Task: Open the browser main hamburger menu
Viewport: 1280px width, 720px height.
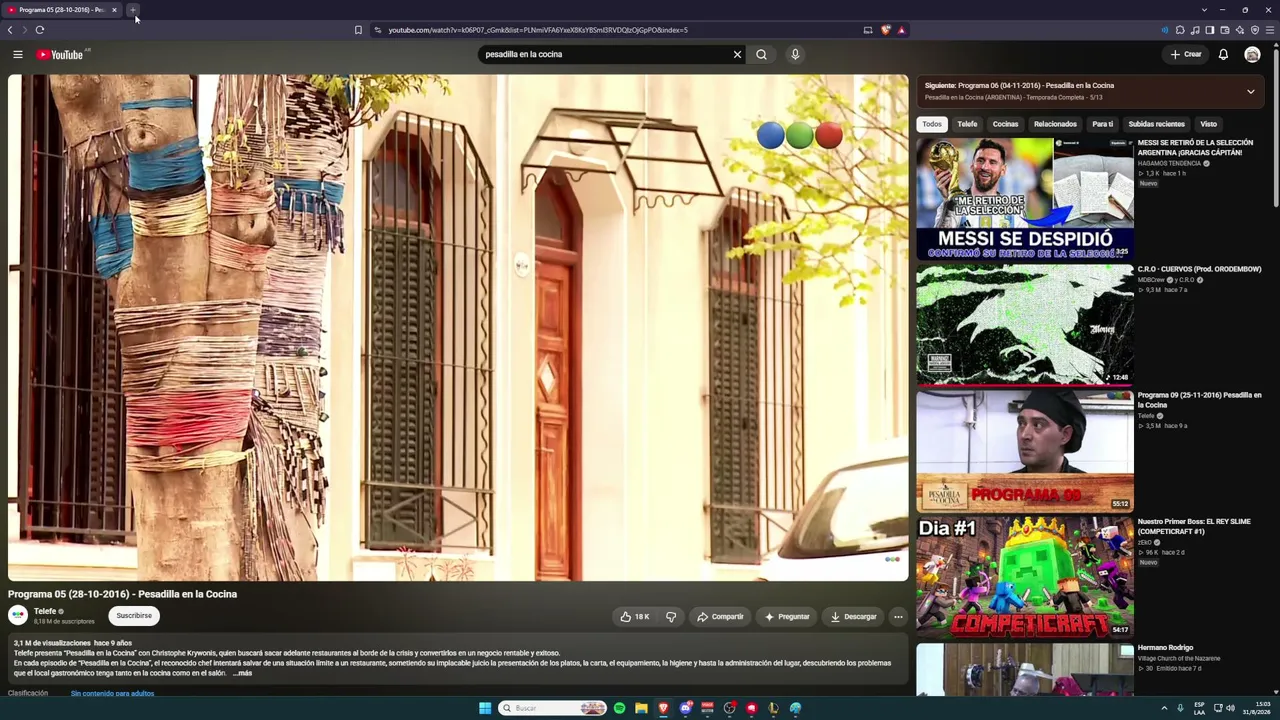Action: (1270, 30)
